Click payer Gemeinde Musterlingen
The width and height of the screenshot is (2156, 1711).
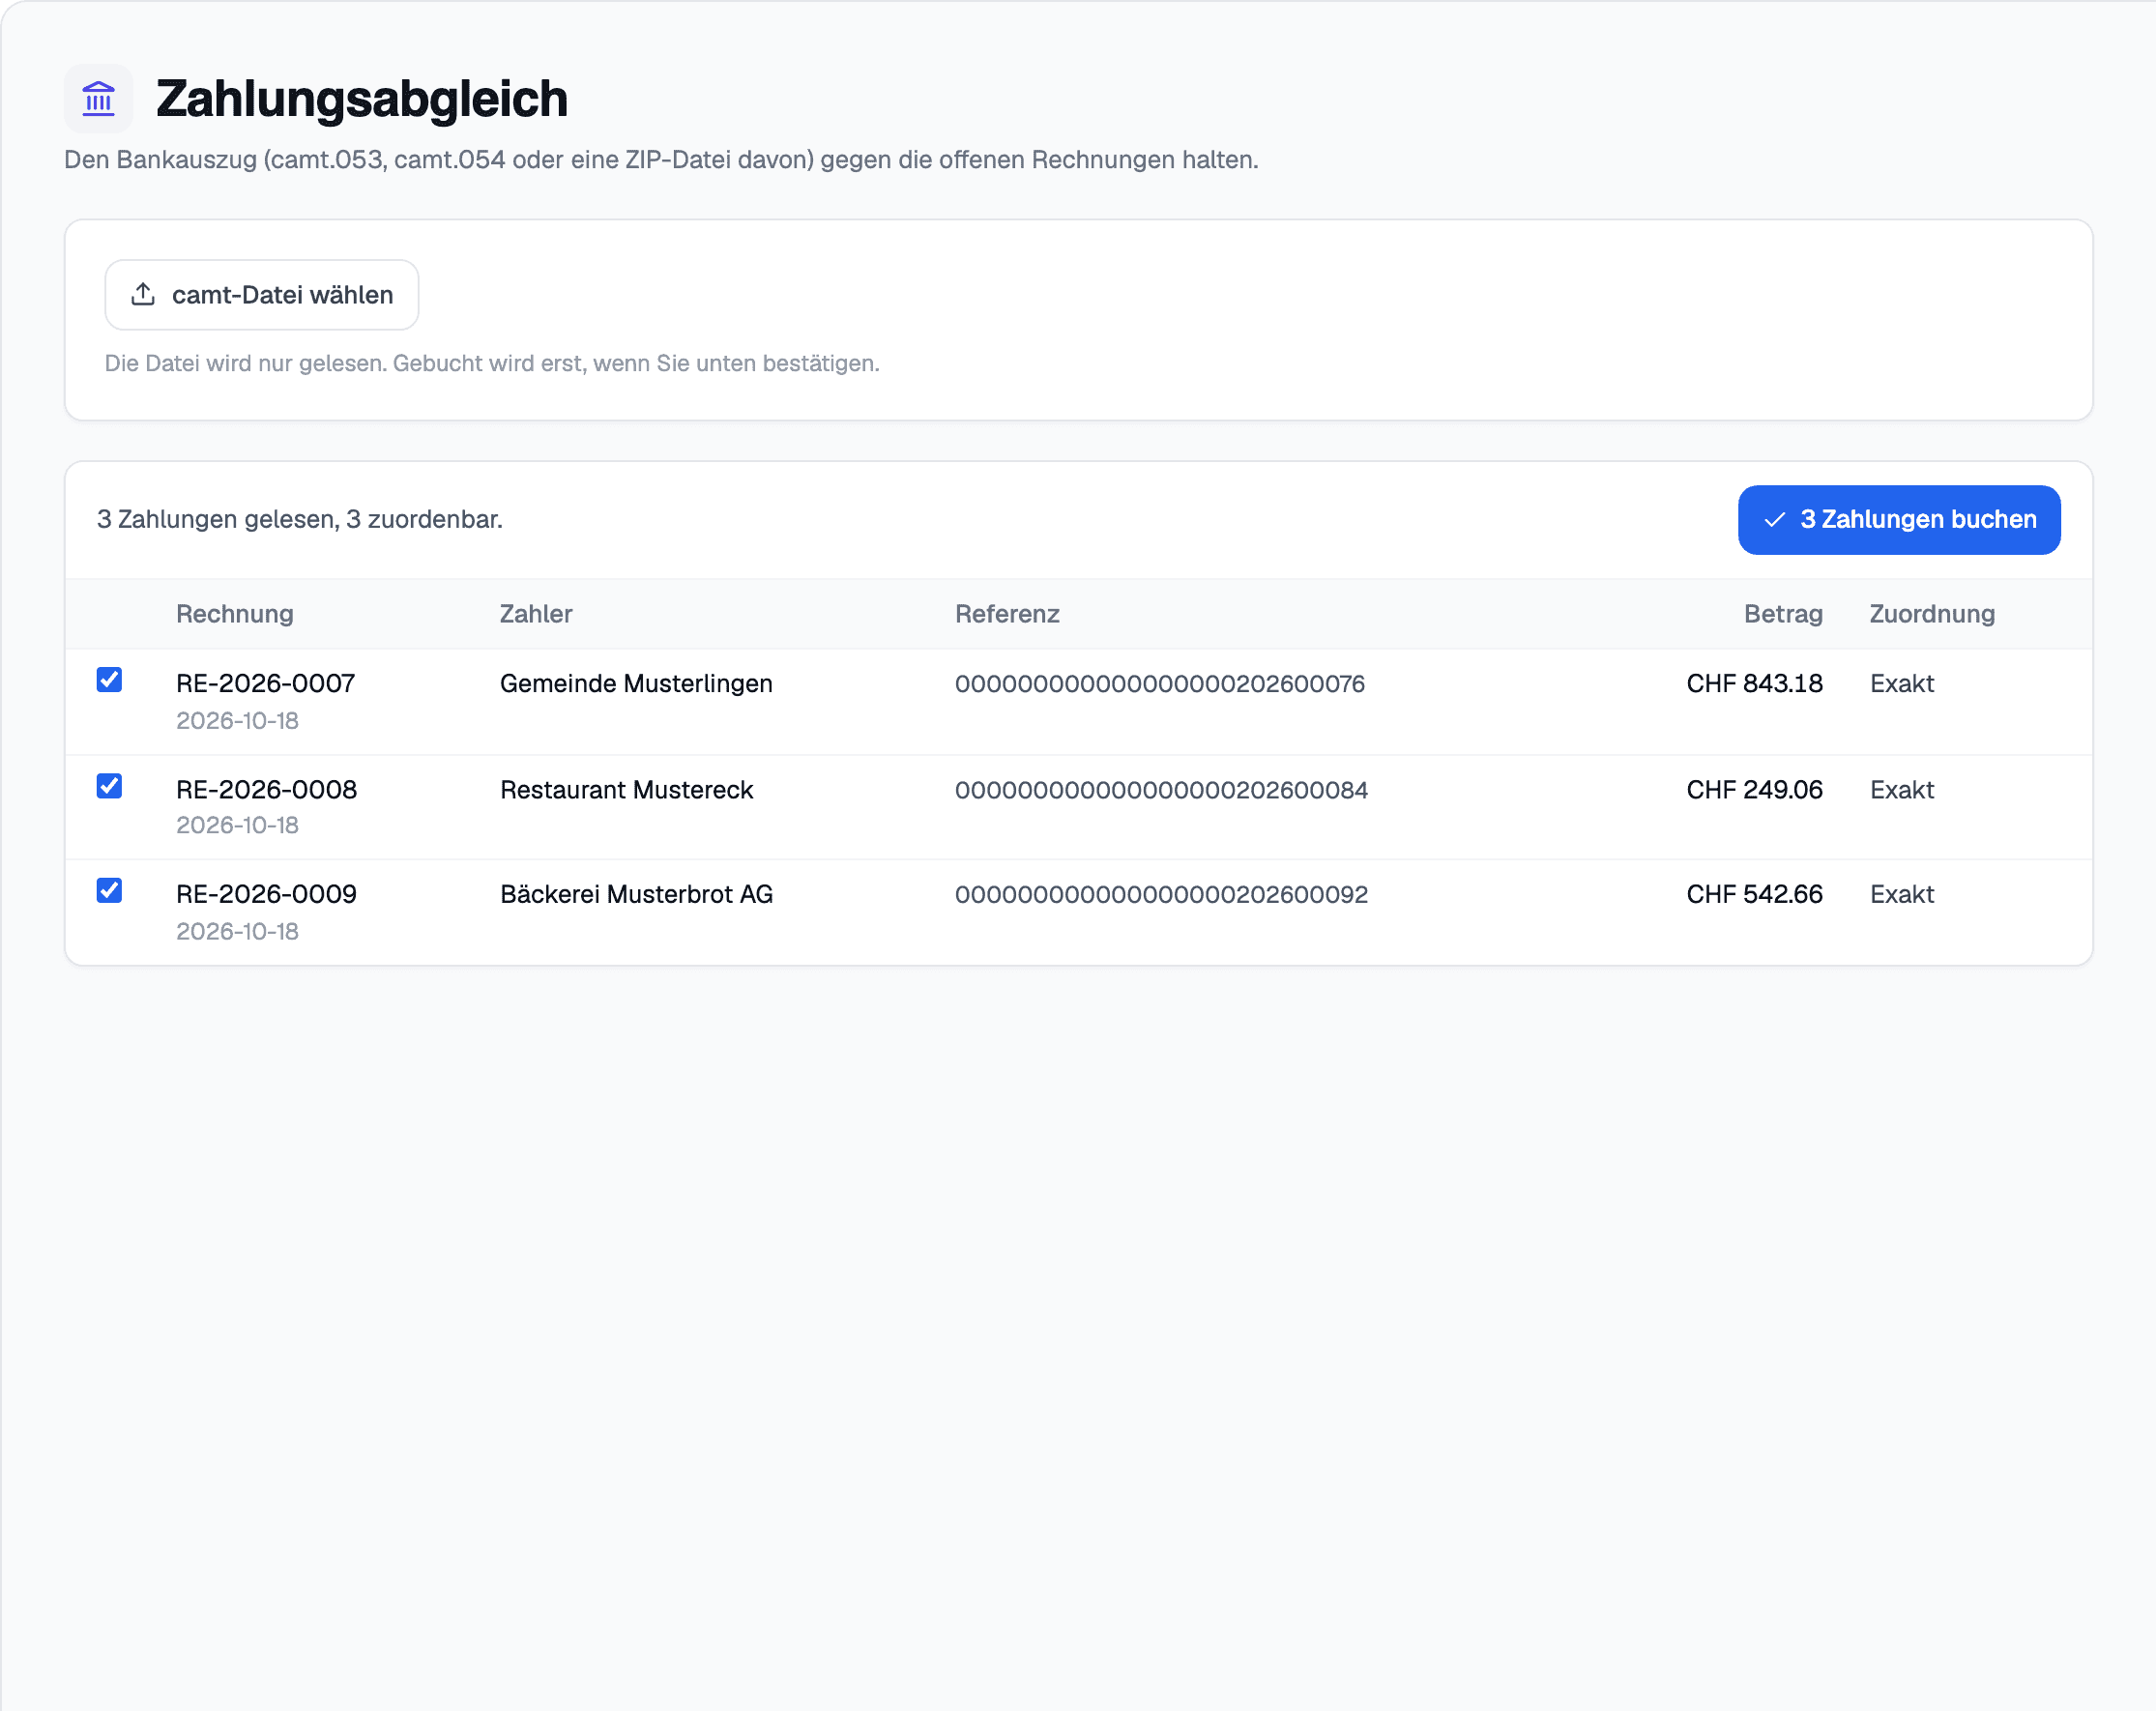tap(636, 683)
